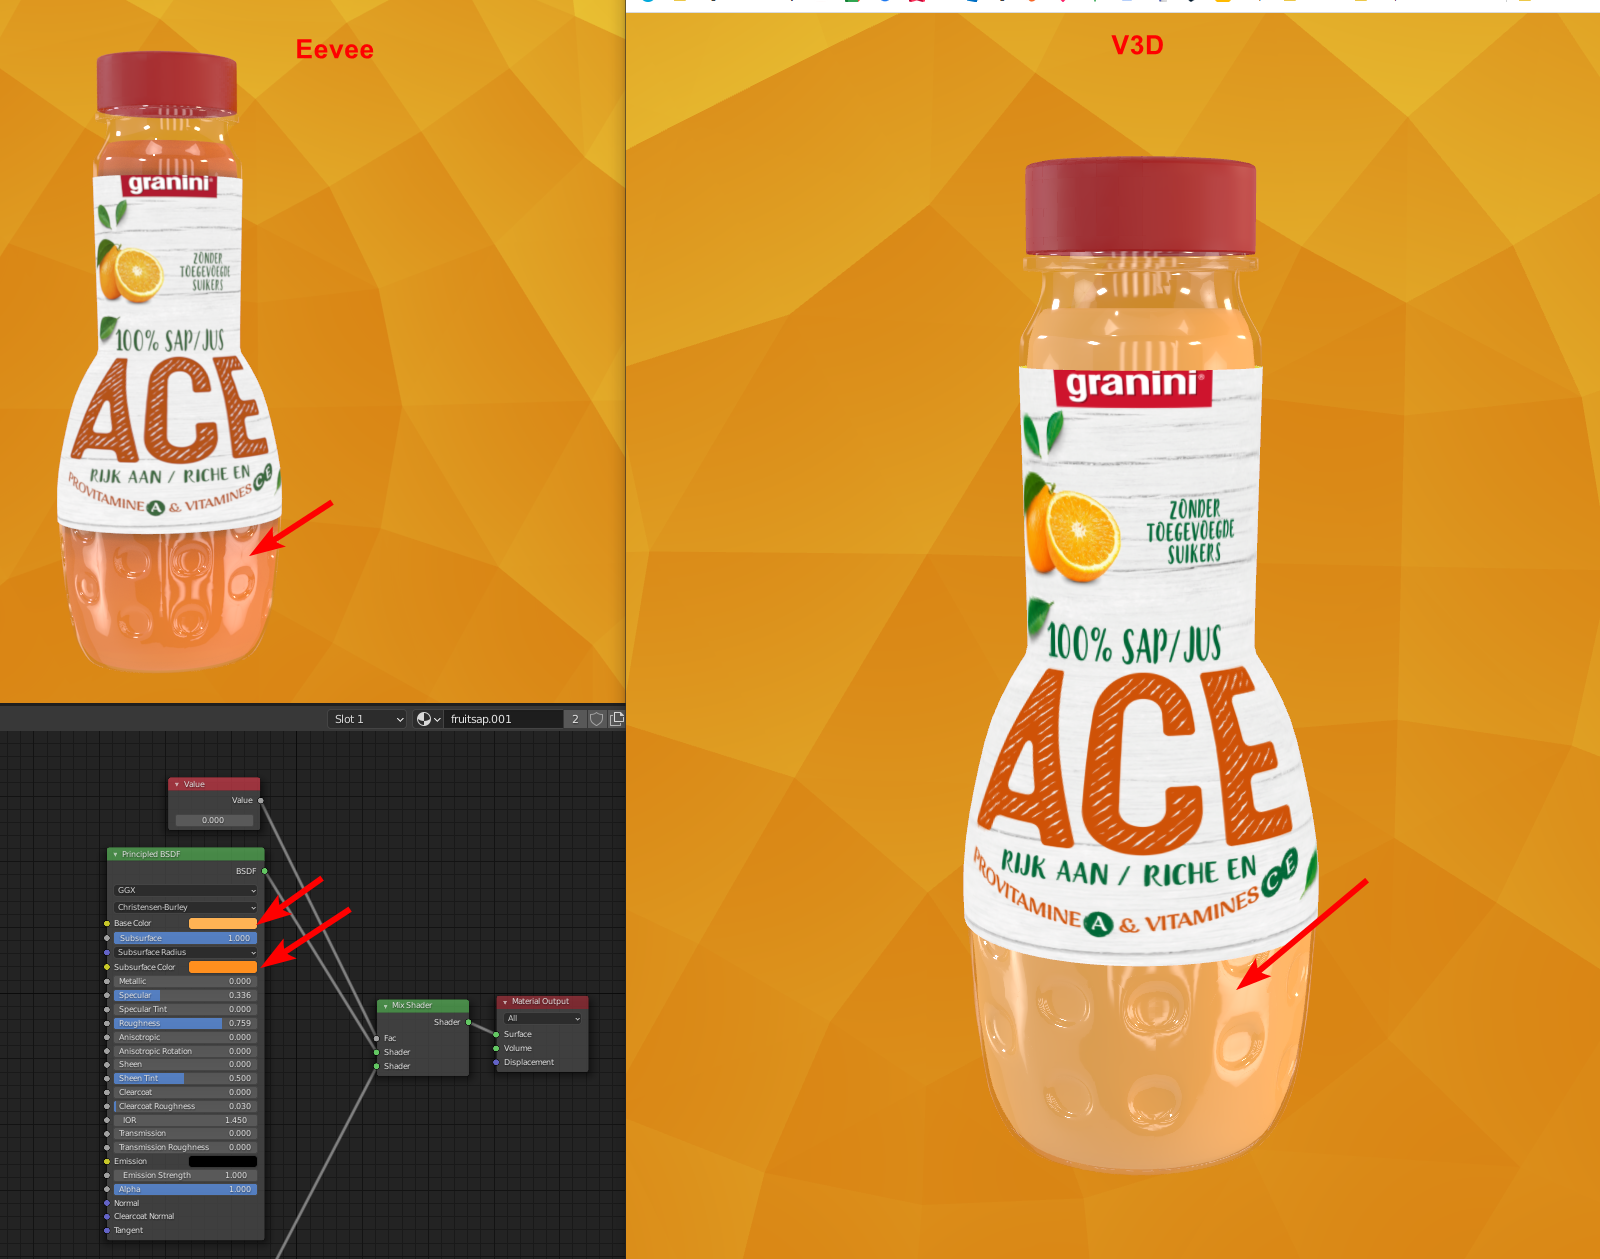Image resolution: width=1600 pixels, height=1259 pixels.
Task: Click the Clearcoat Roughness 0.030 slider
Action: [186, 1106]
